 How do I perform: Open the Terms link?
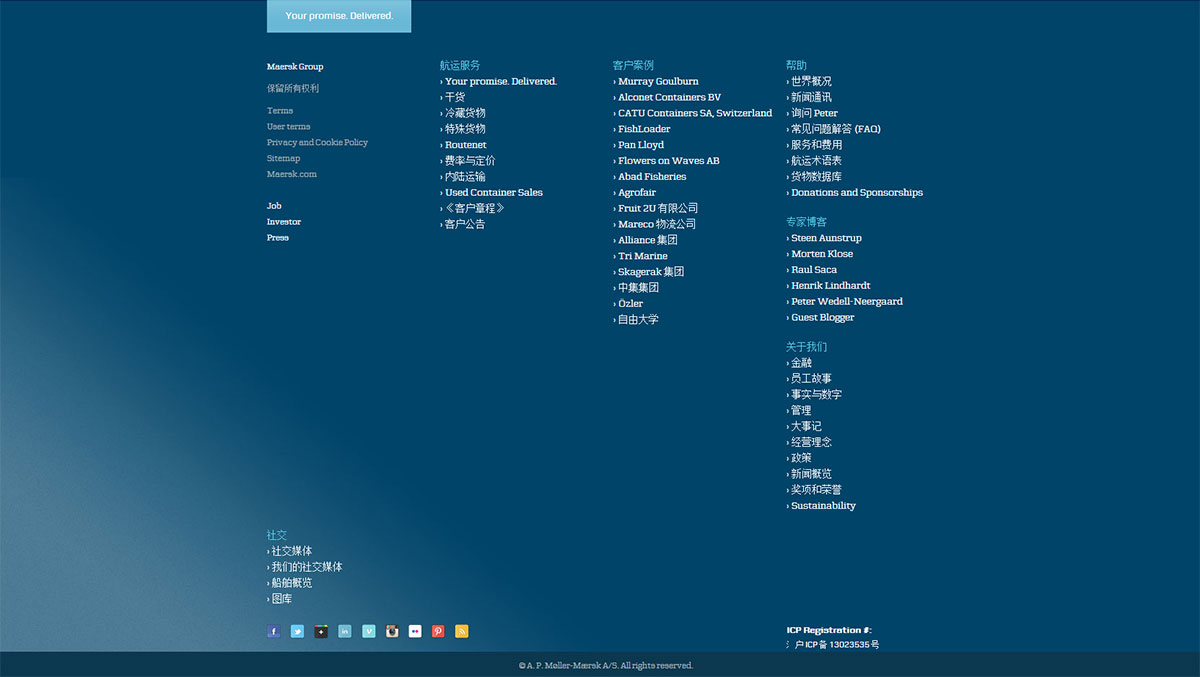click(280, 111)
